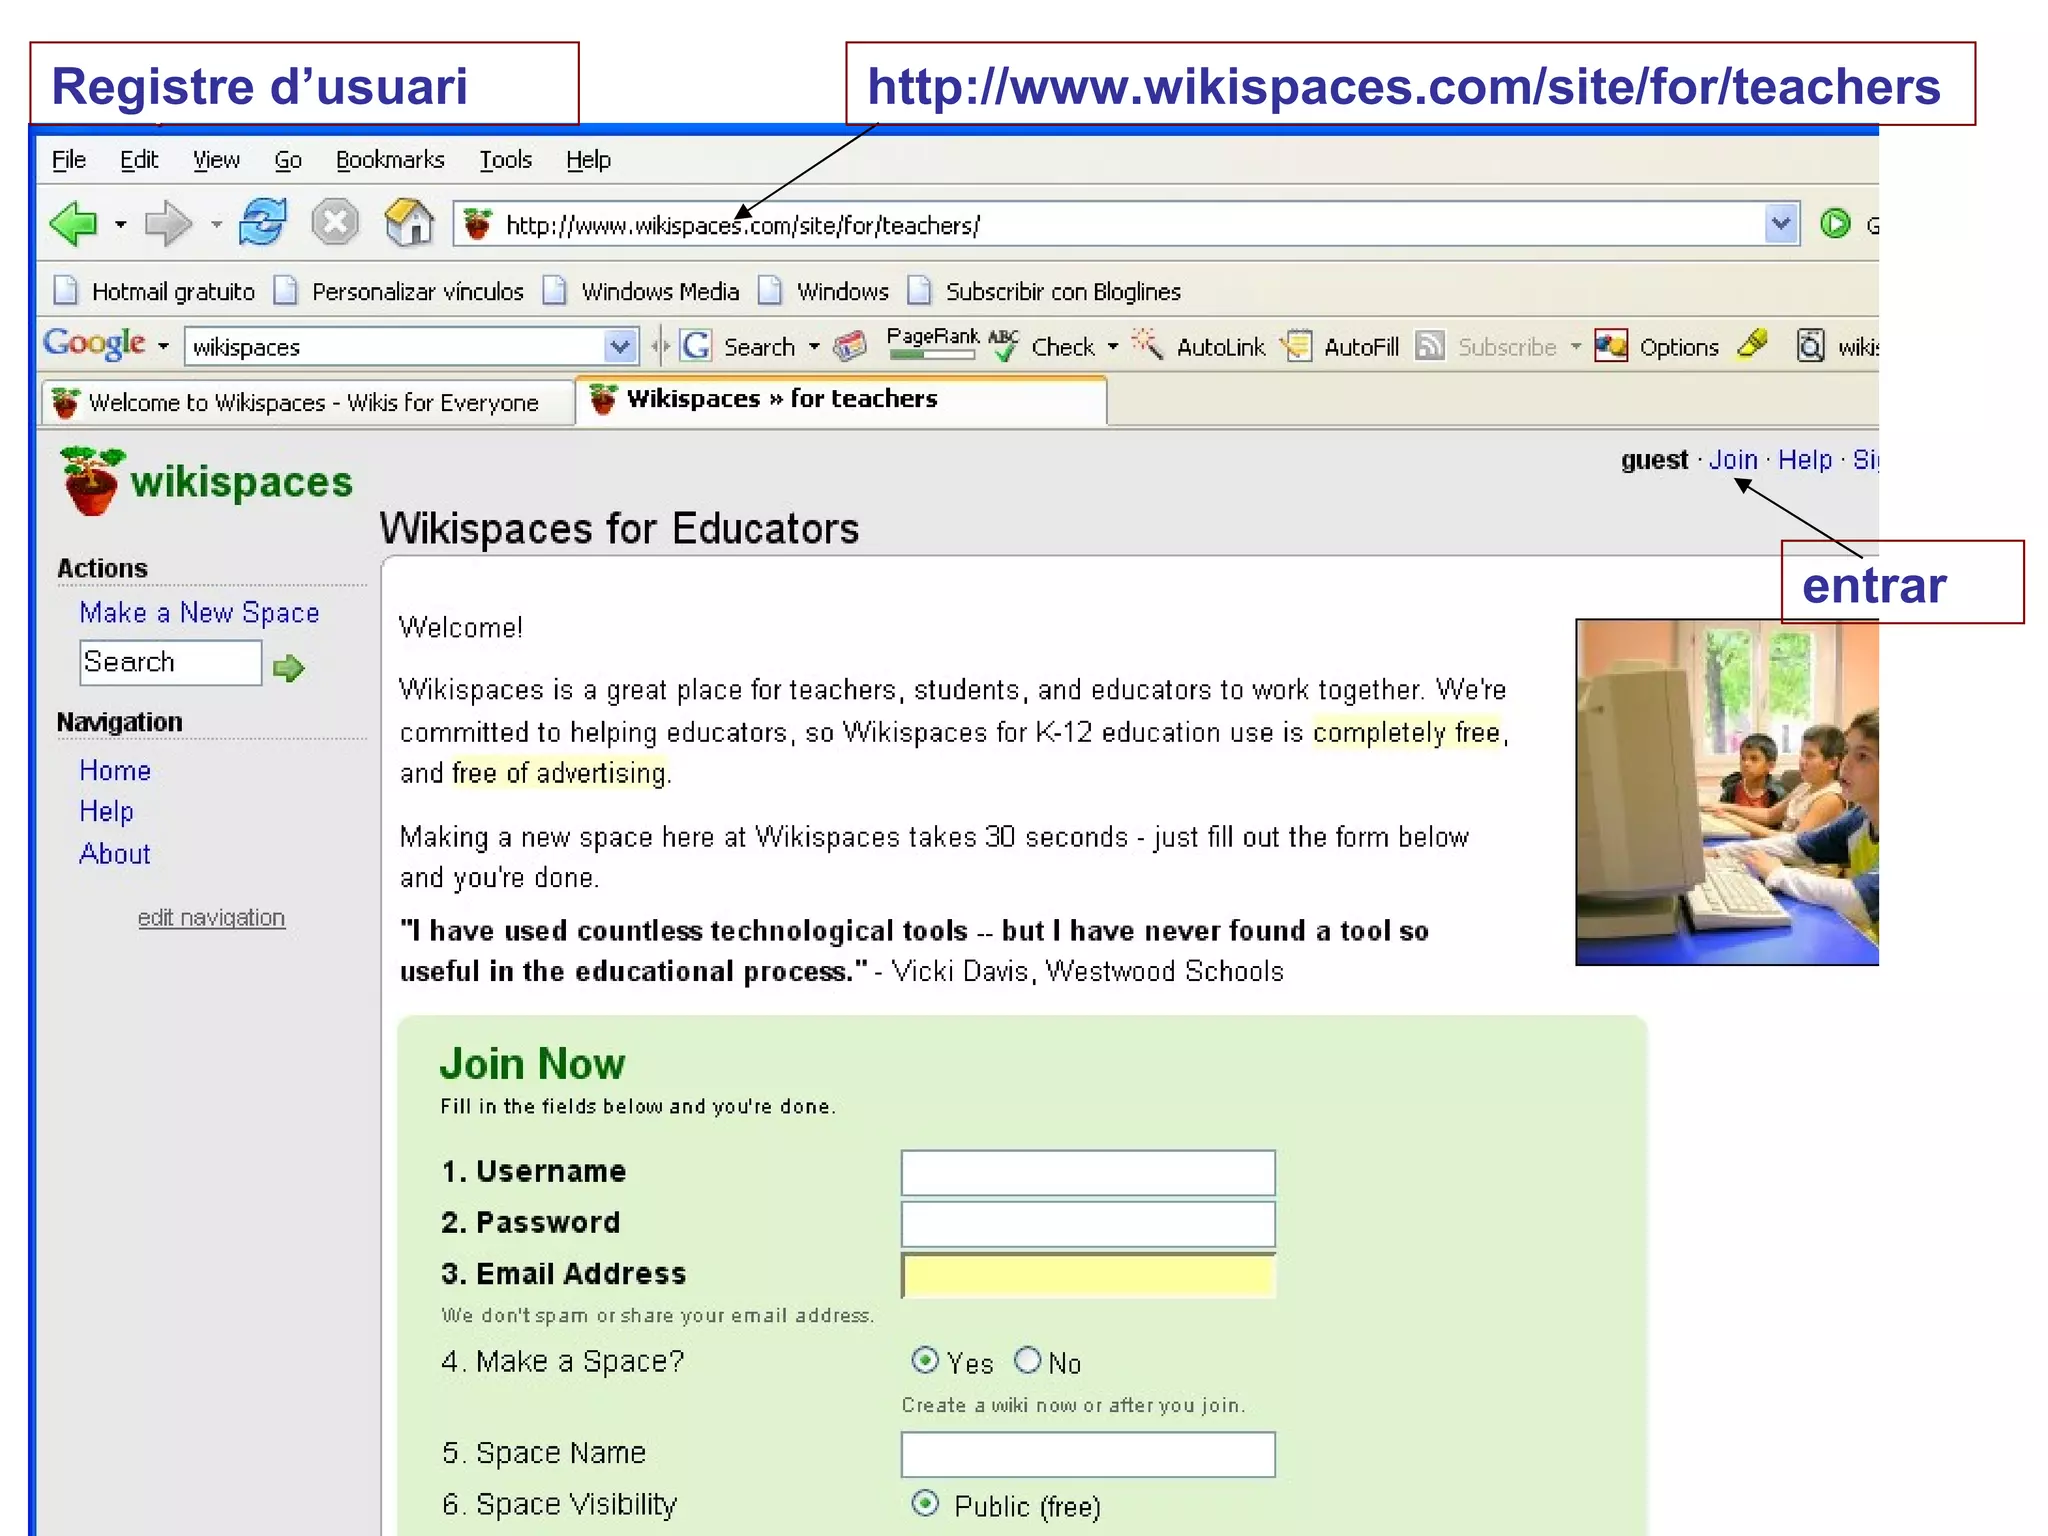
Task: Select No for Make a Space
Action: pyautogui.click(x=1027, y=1360)
